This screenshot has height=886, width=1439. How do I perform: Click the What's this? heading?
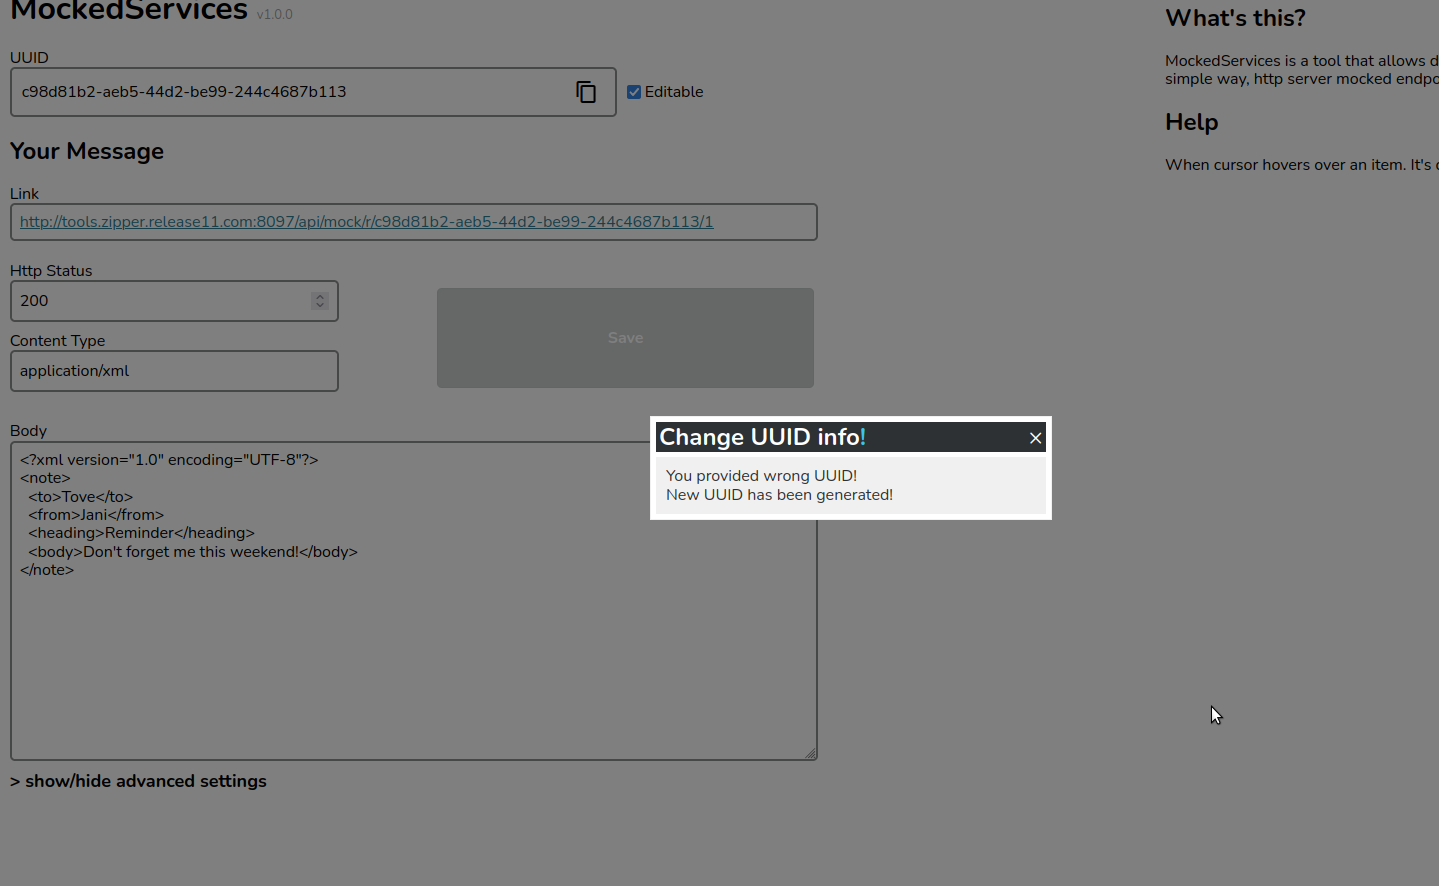[x=1235, y=18]
